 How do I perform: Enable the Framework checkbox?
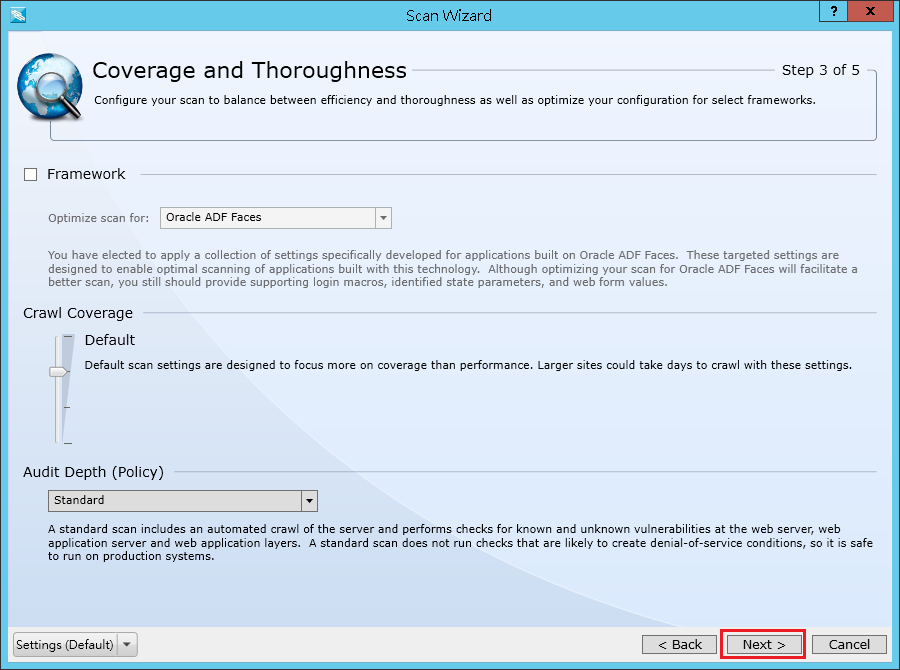(30, 175)
